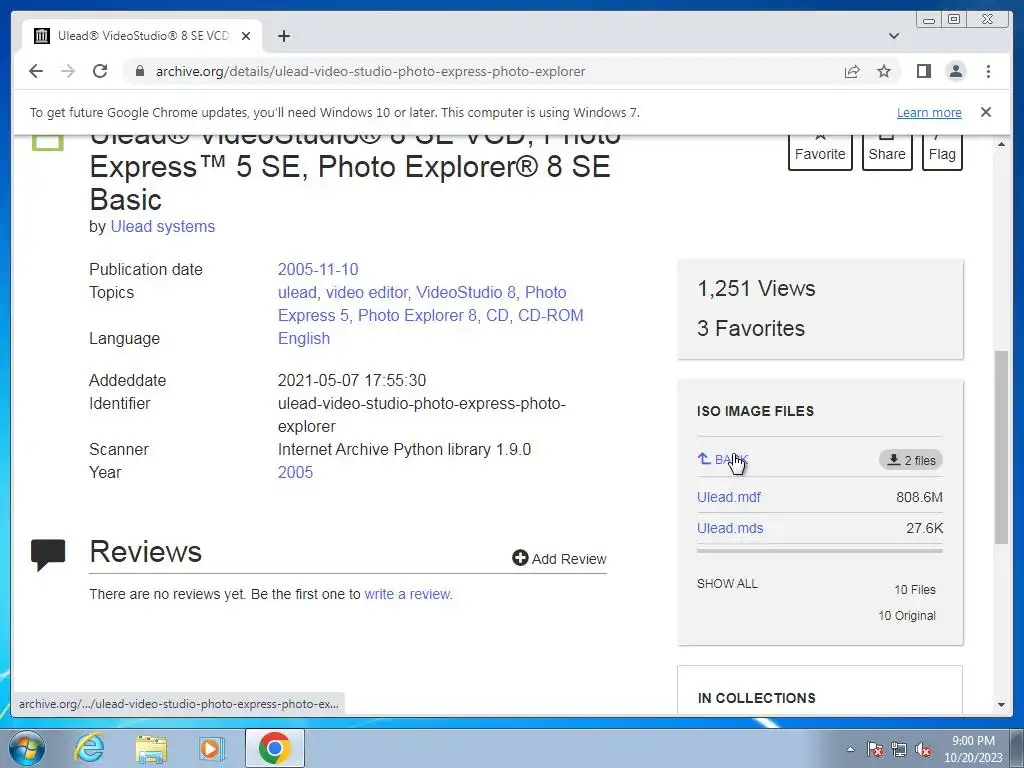Open the Learn more link
Image resolution: width=1024 pixels, height=768 pixels.
(929, 112)
